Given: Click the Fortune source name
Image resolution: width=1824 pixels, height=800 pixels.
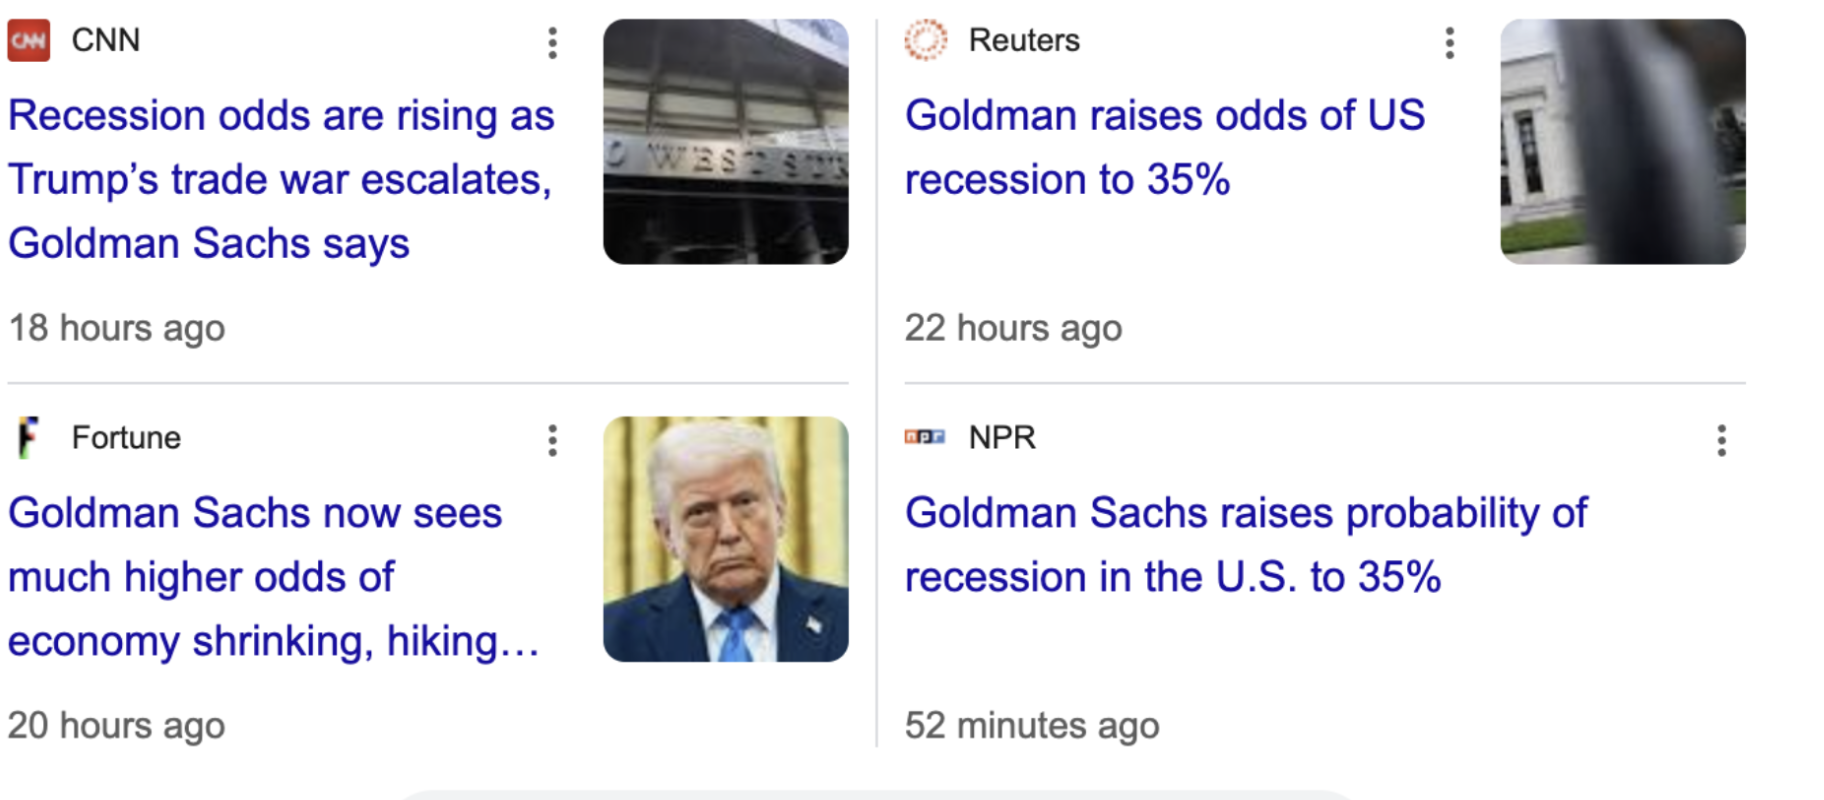Looking at the screenshot, I should point(126,437).
